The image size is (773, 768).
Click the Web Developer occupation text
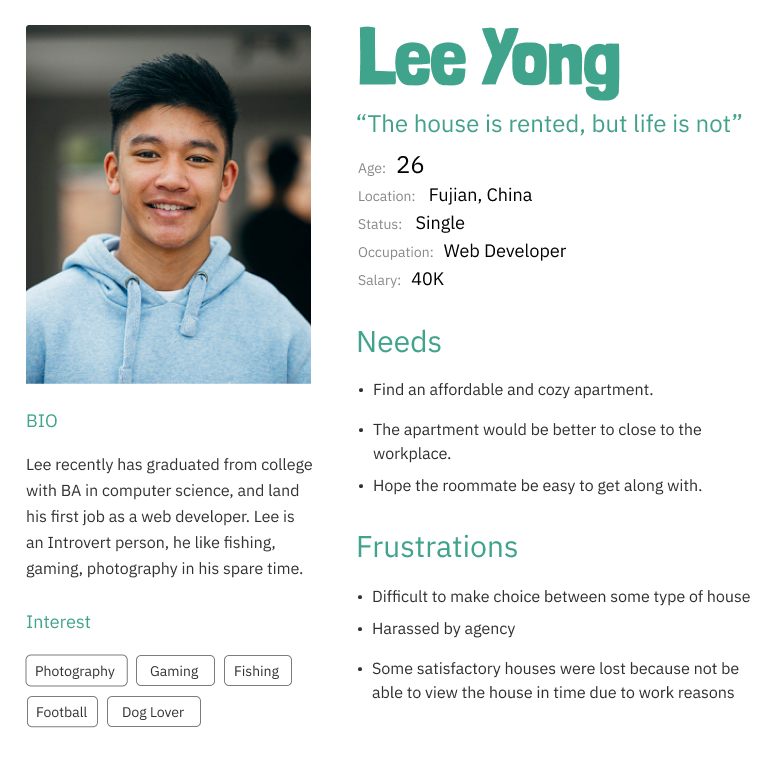(505, 251)
